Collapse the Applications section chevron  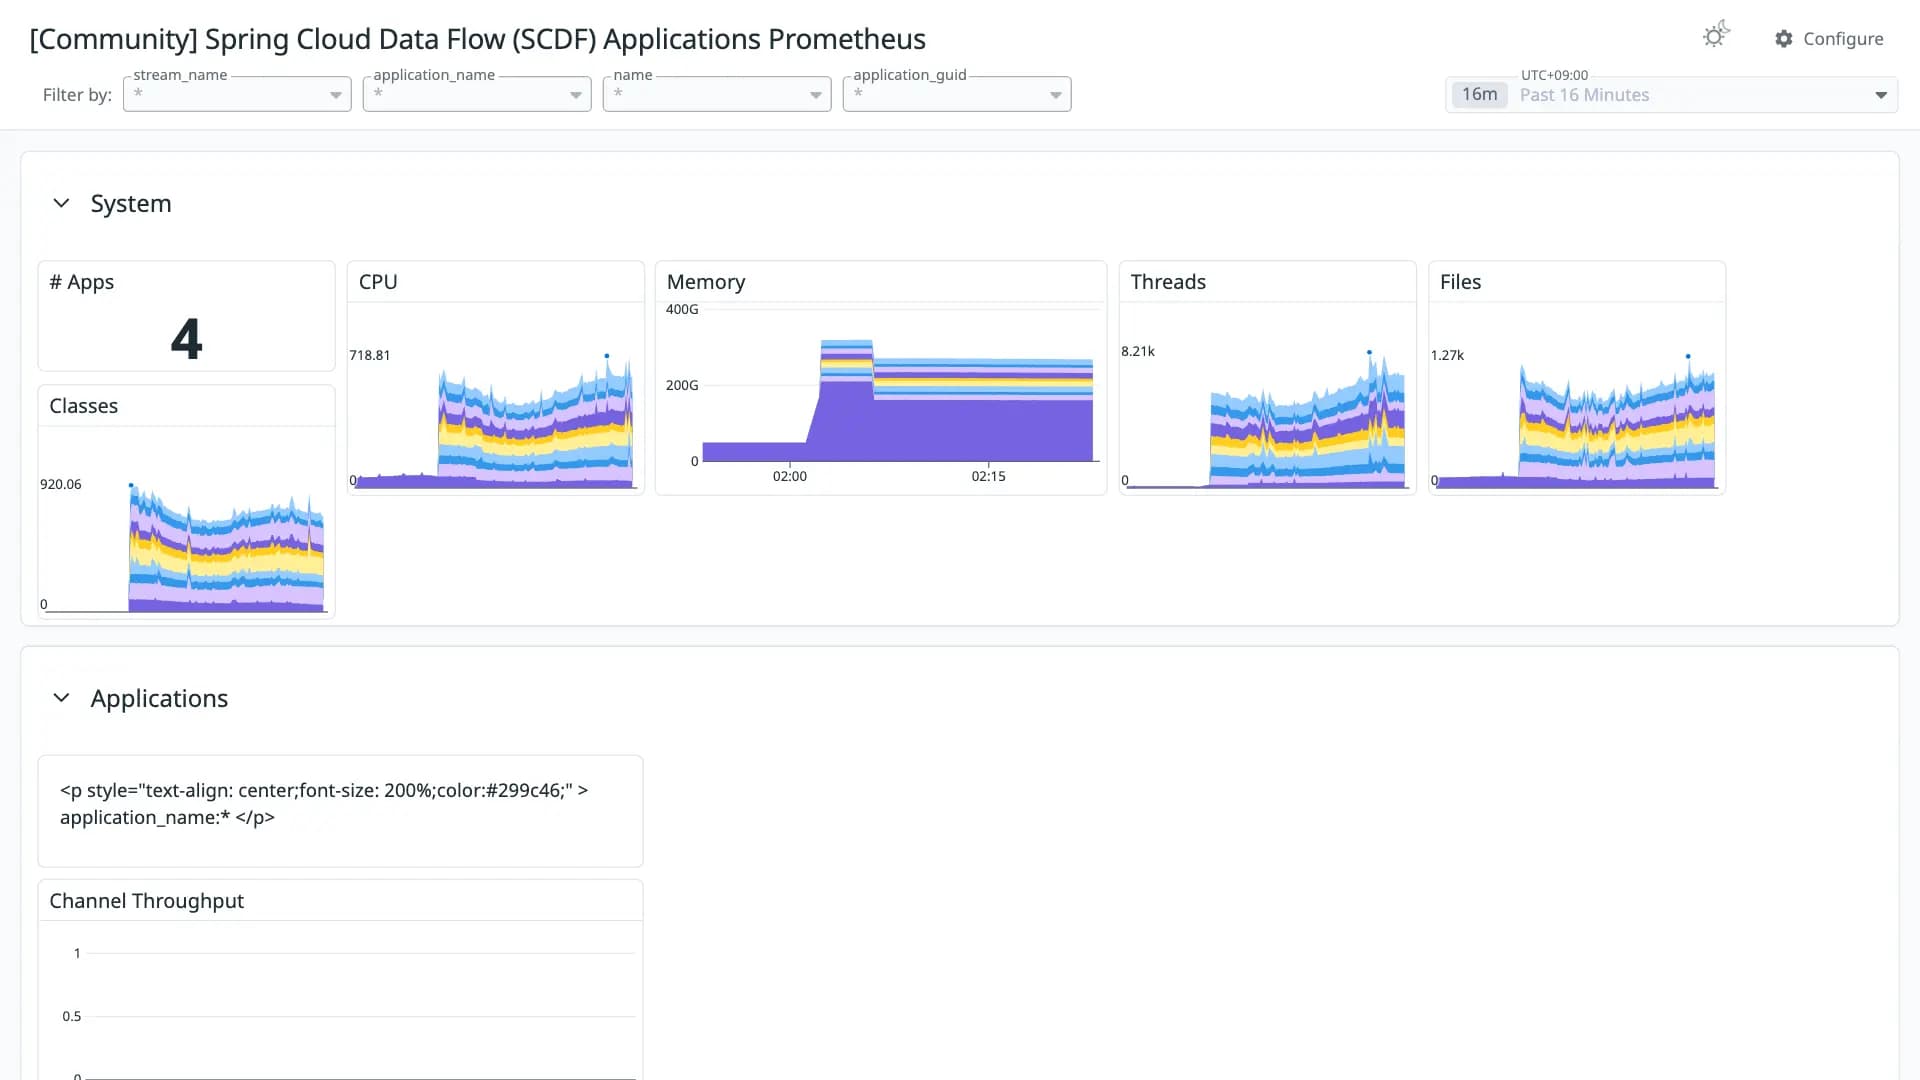(61, 698)
